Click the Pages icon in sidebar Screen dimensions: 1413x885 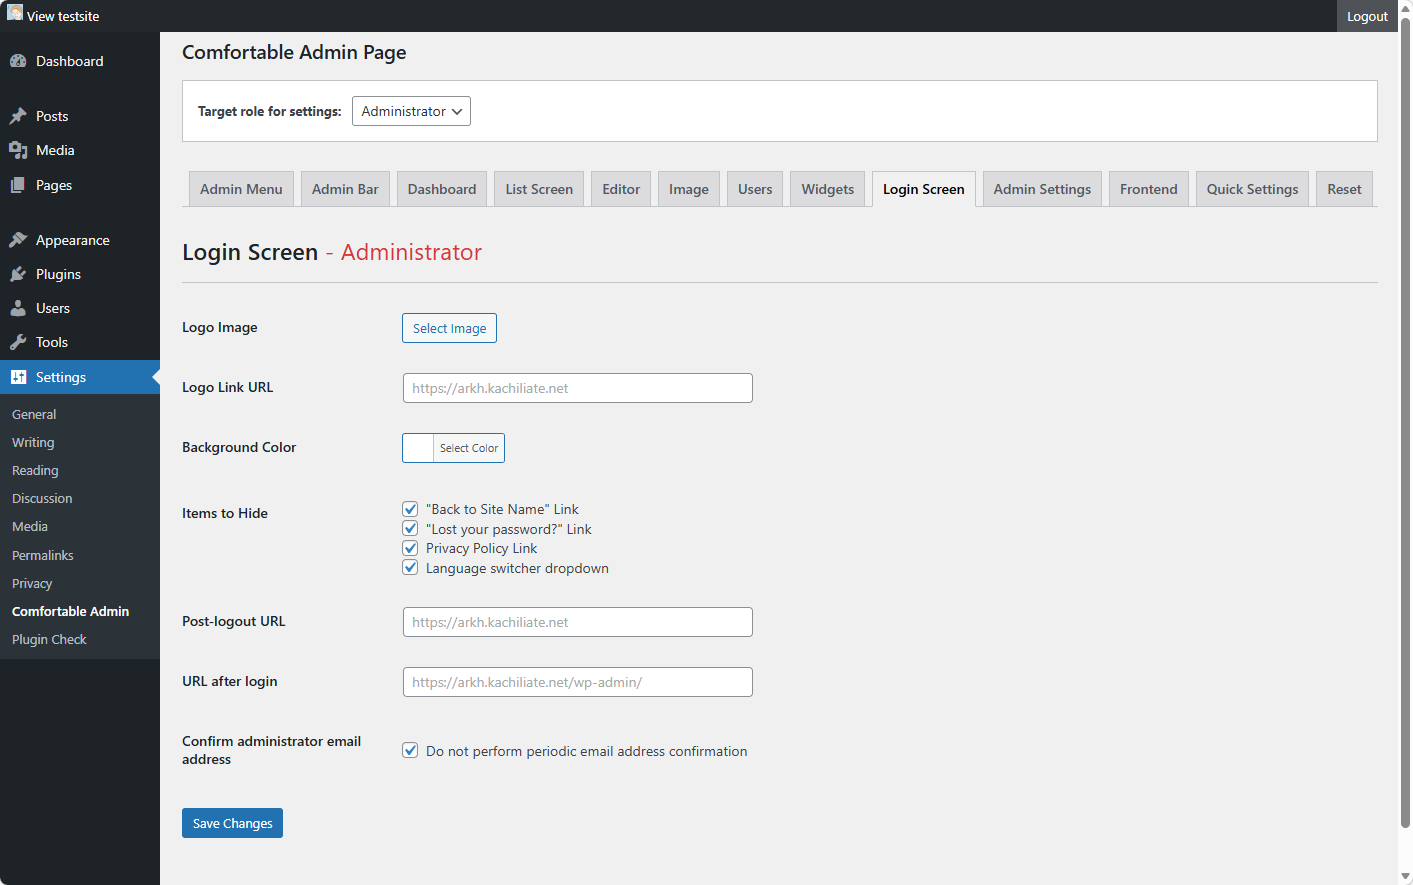[18, 185]
